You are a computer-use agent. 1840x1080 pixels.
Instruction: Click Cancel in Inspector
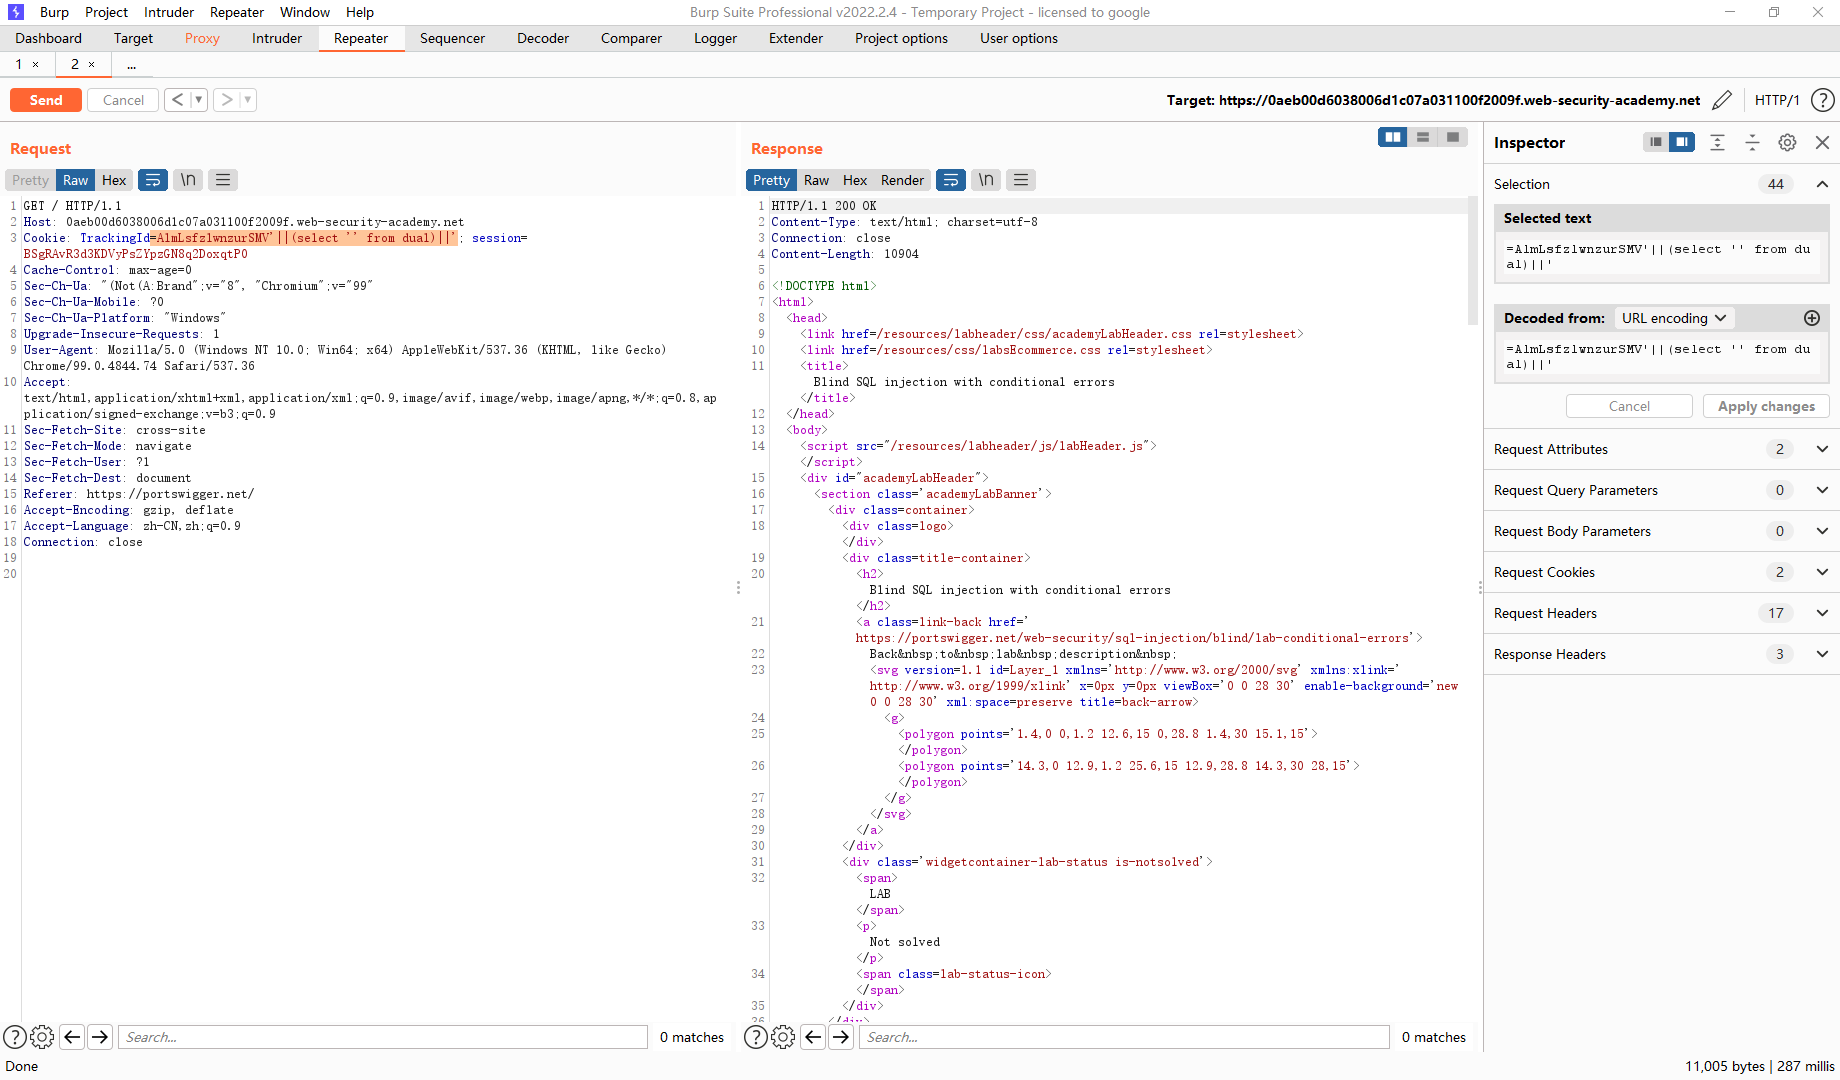1629,406
